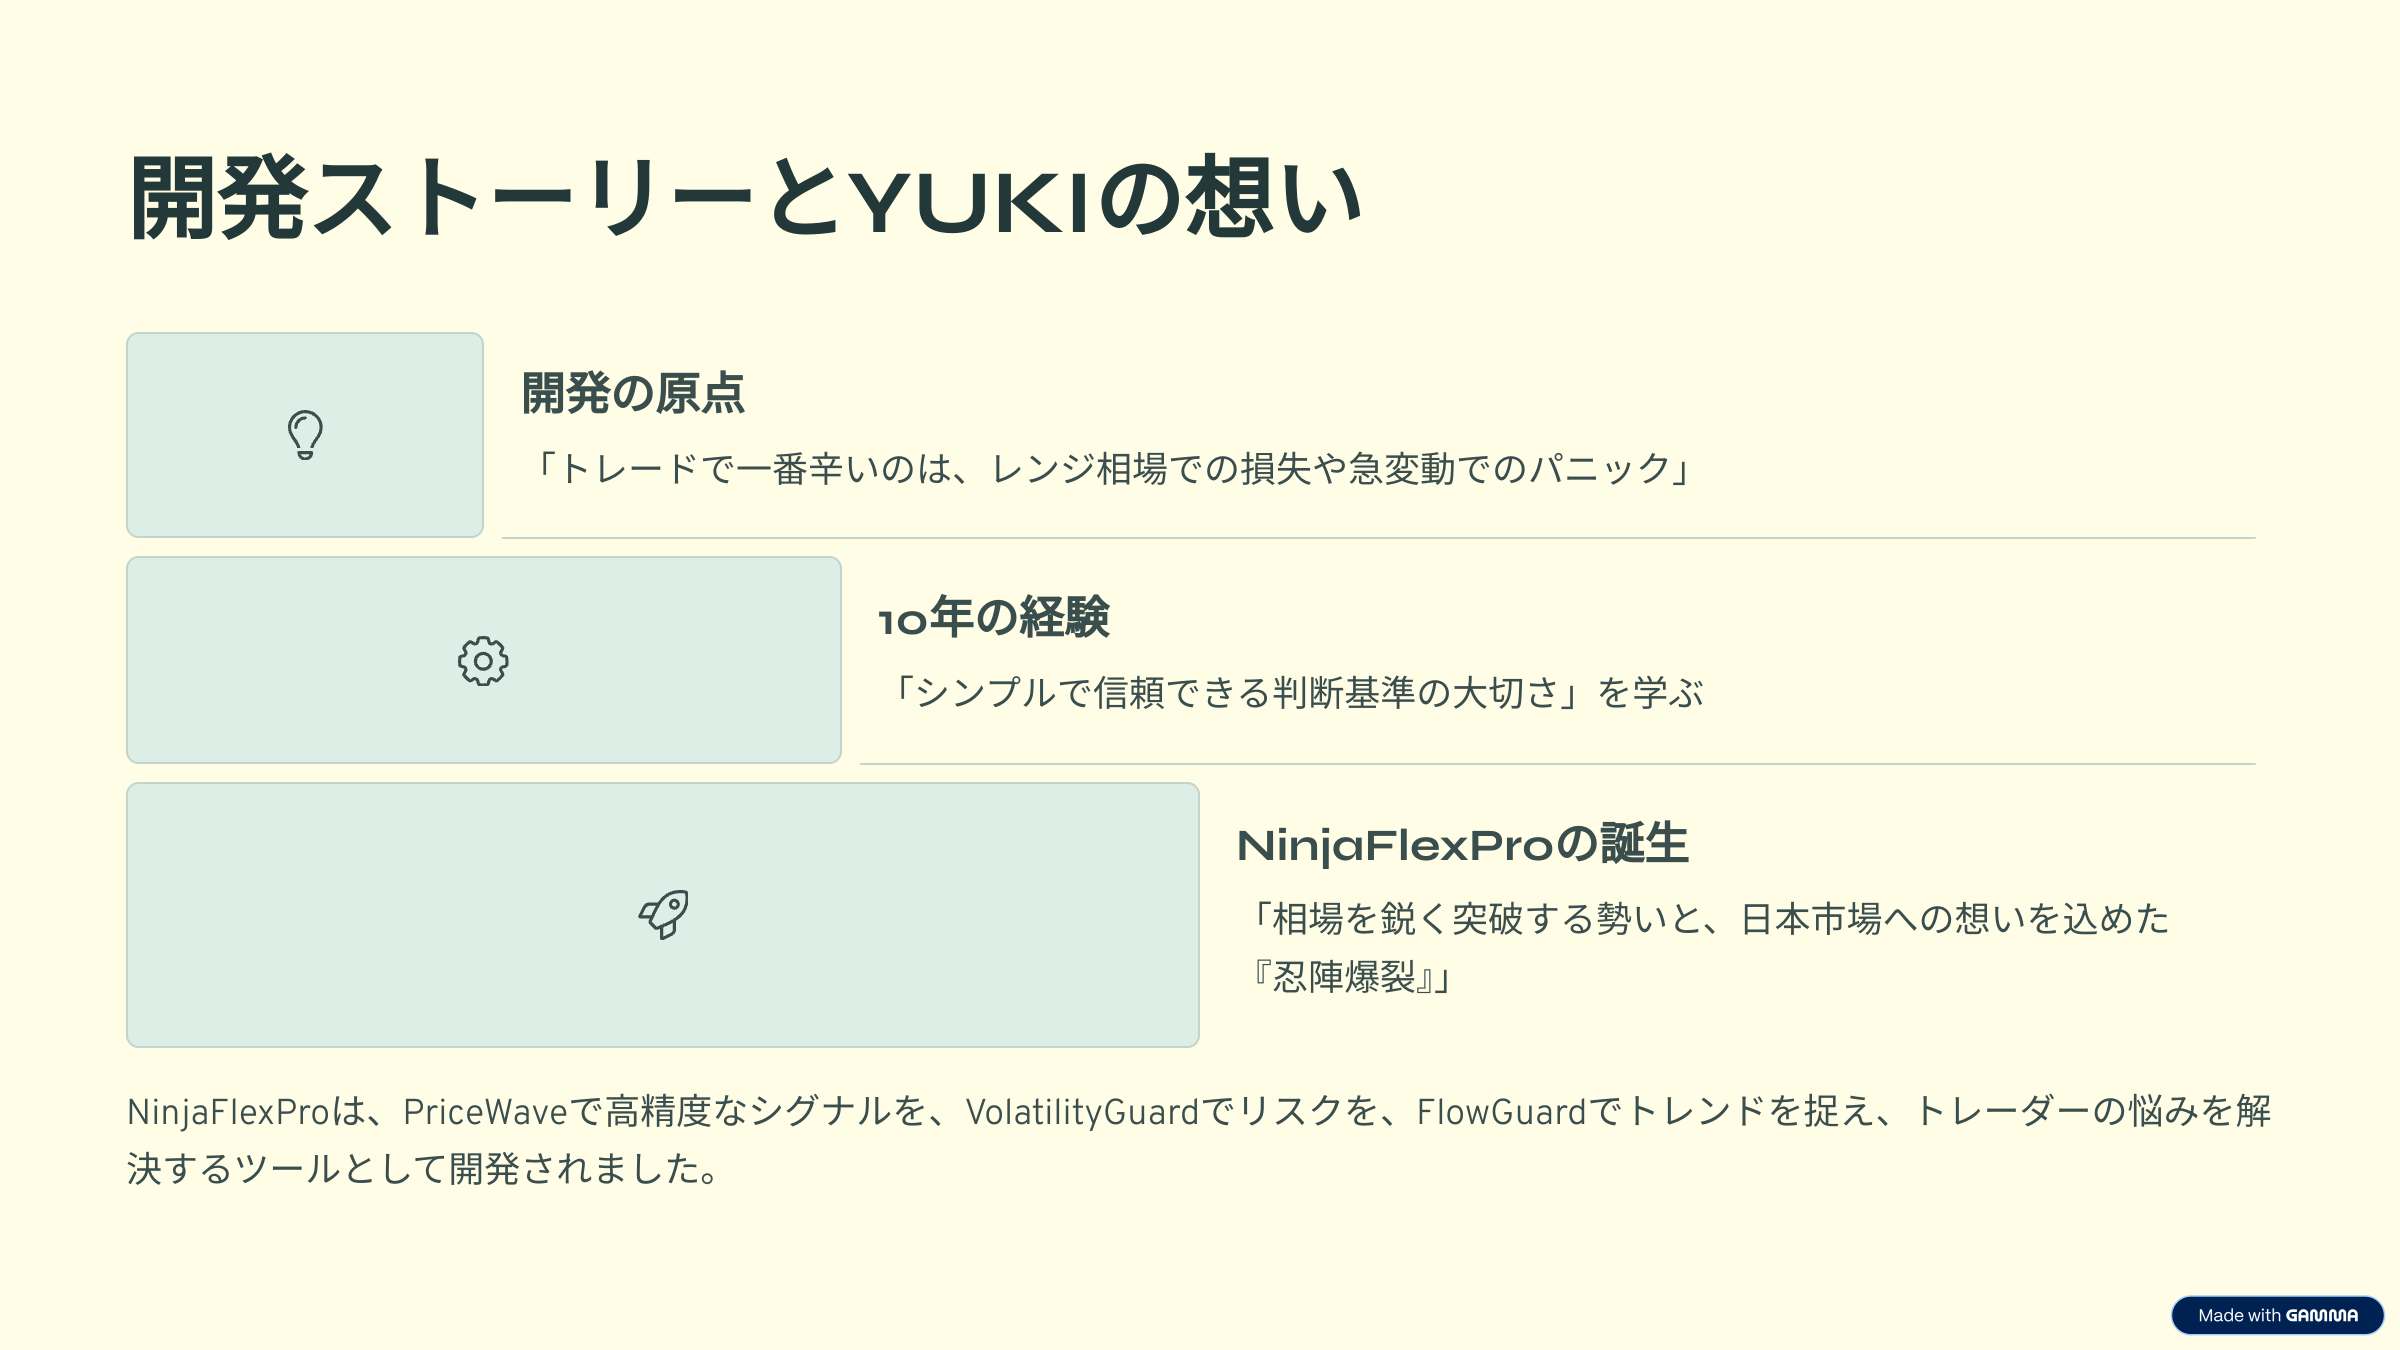This screenshot has height=1350, width=2400.
Task: Click the divider line below 10年の経験 section
Action: [1557, 764]
